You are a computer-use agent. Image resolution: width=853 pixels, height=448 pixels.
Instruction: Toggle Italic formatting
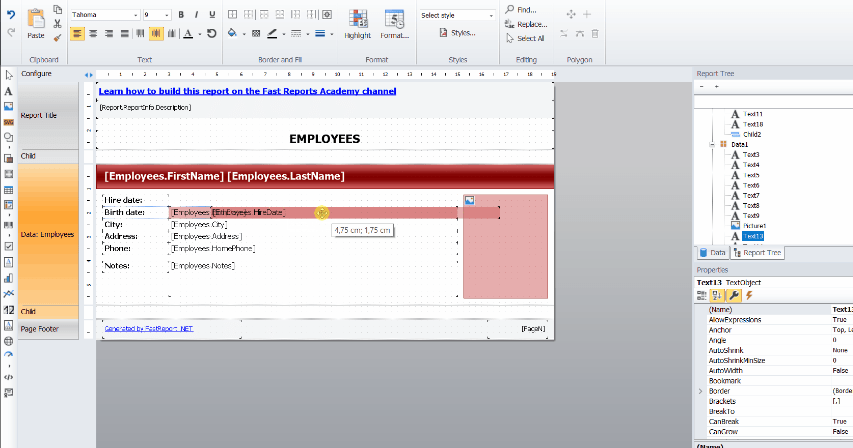coord(196,15)
